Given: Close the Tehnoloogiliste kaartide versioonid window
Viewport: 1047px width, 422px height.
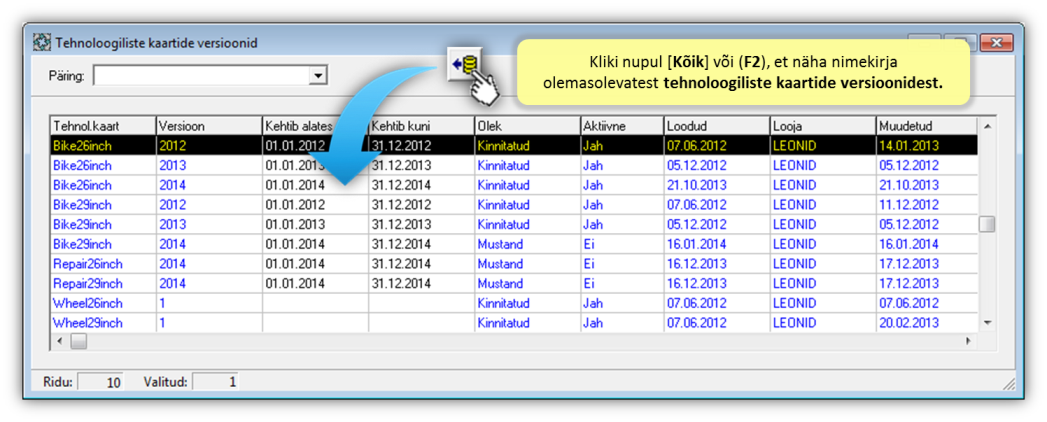Looking at the screenshot, I should (x=995, y=43).
